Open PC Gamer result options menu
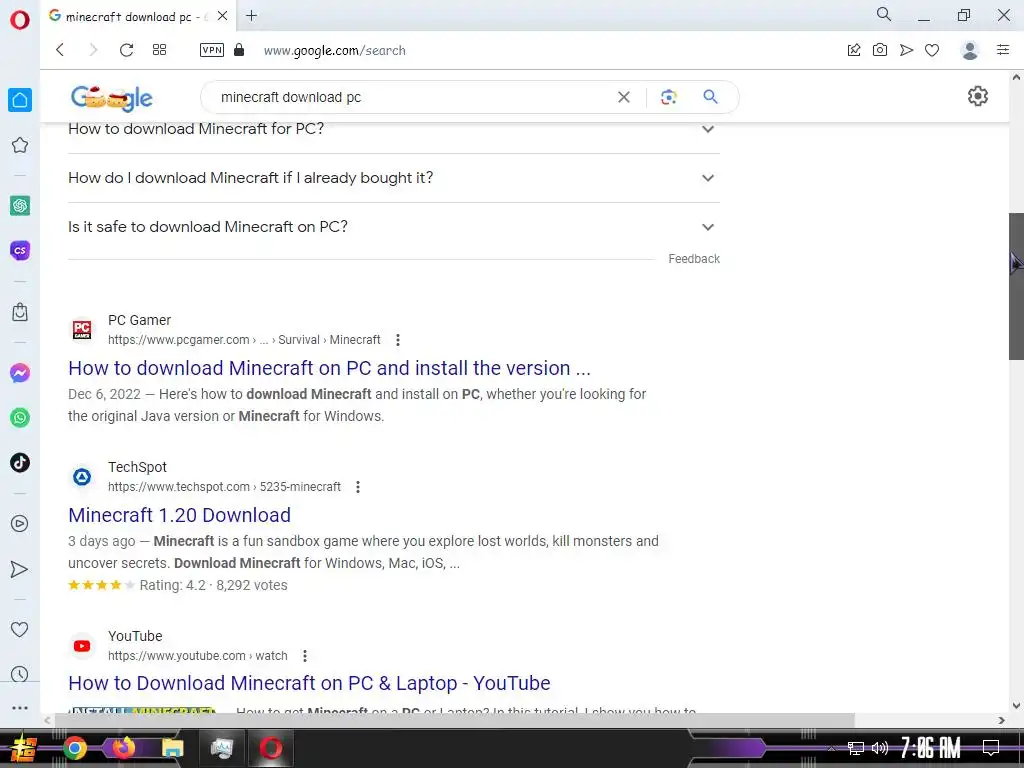1024x768 pixels. coord(398,340)
